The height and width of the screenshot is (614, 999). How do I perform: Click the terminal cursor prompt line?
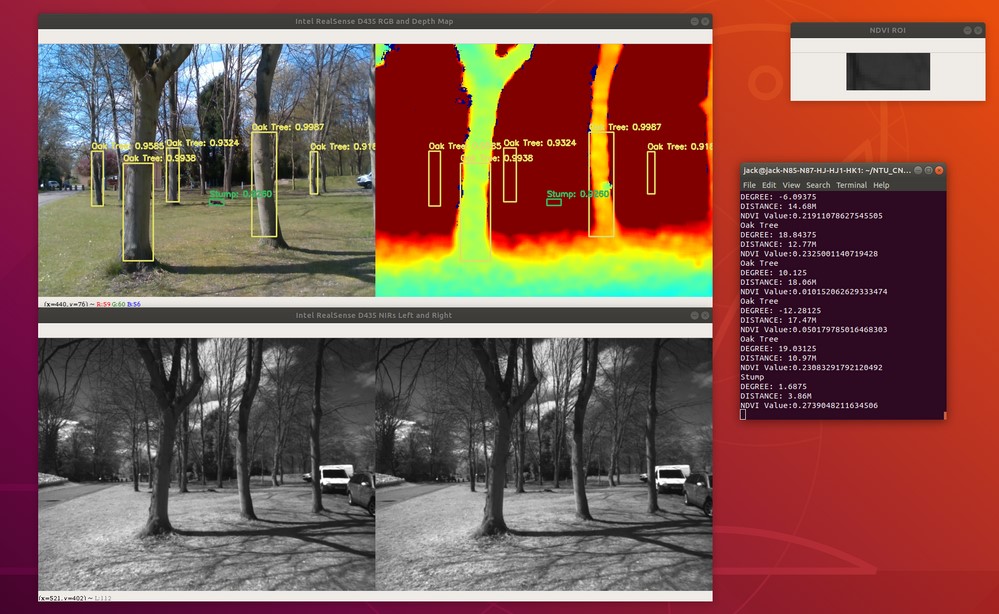[800, 414]
